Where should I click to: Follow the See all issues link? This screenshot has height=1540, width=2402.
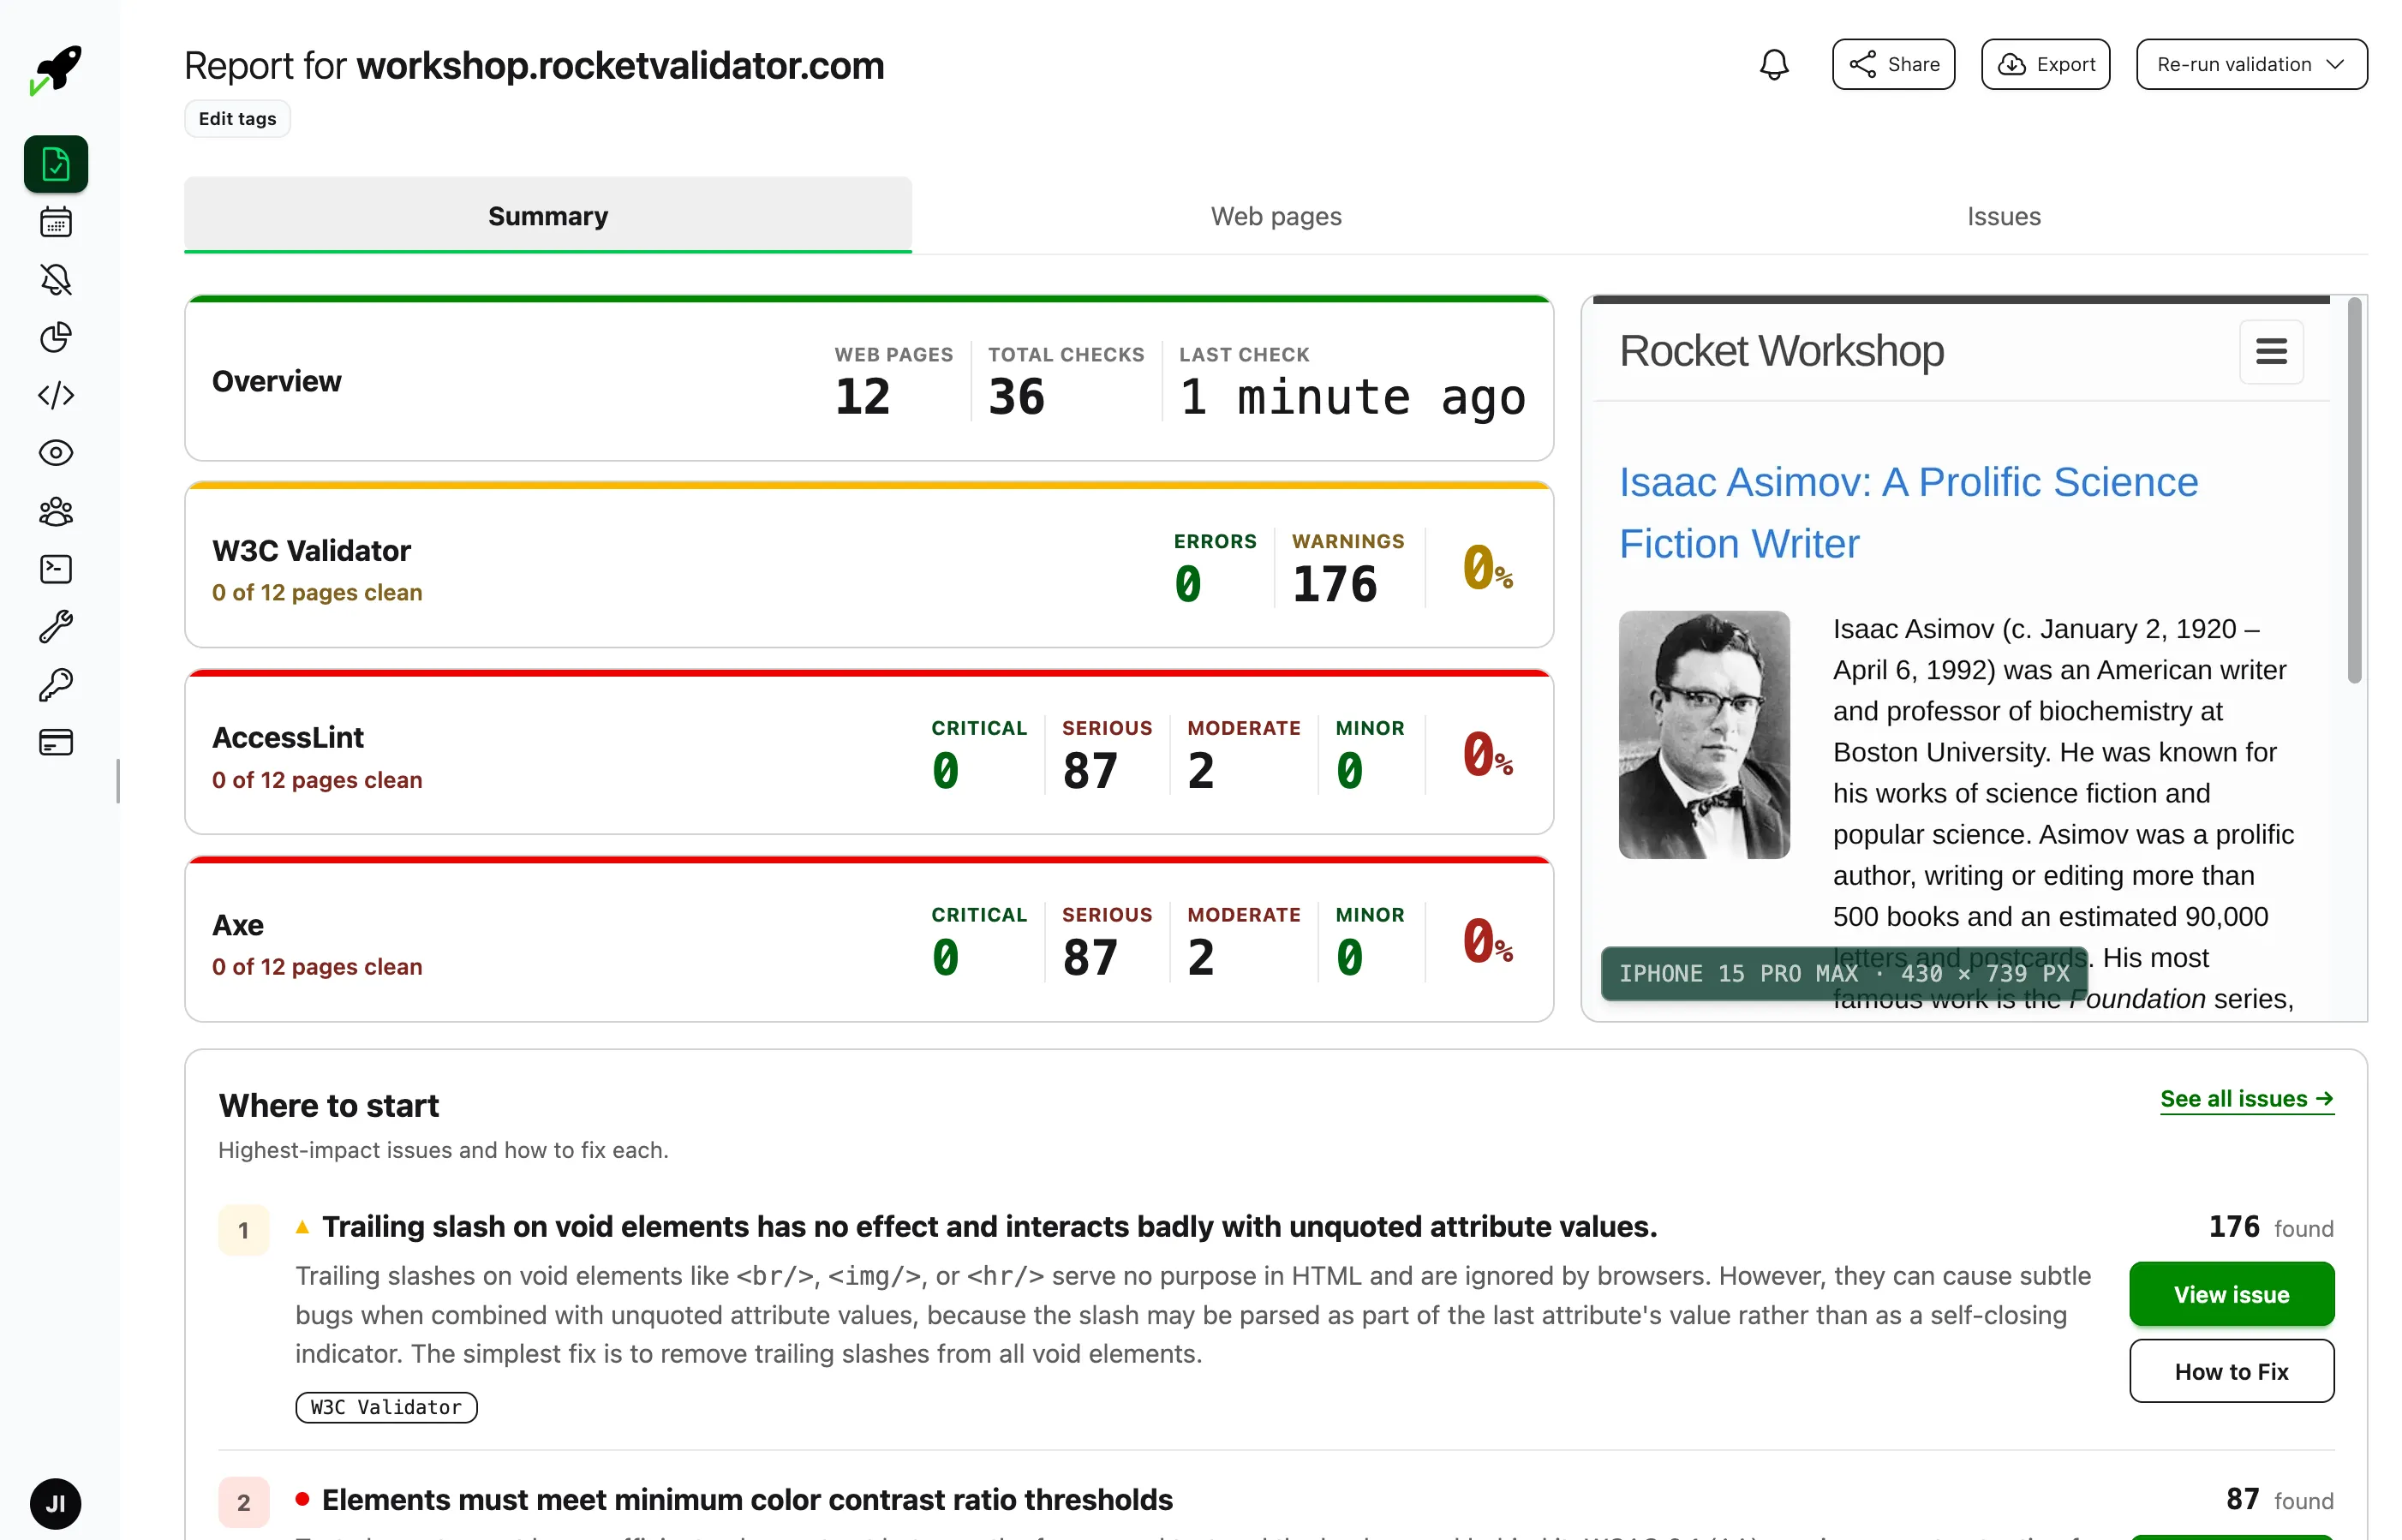pos(2247,1099)
